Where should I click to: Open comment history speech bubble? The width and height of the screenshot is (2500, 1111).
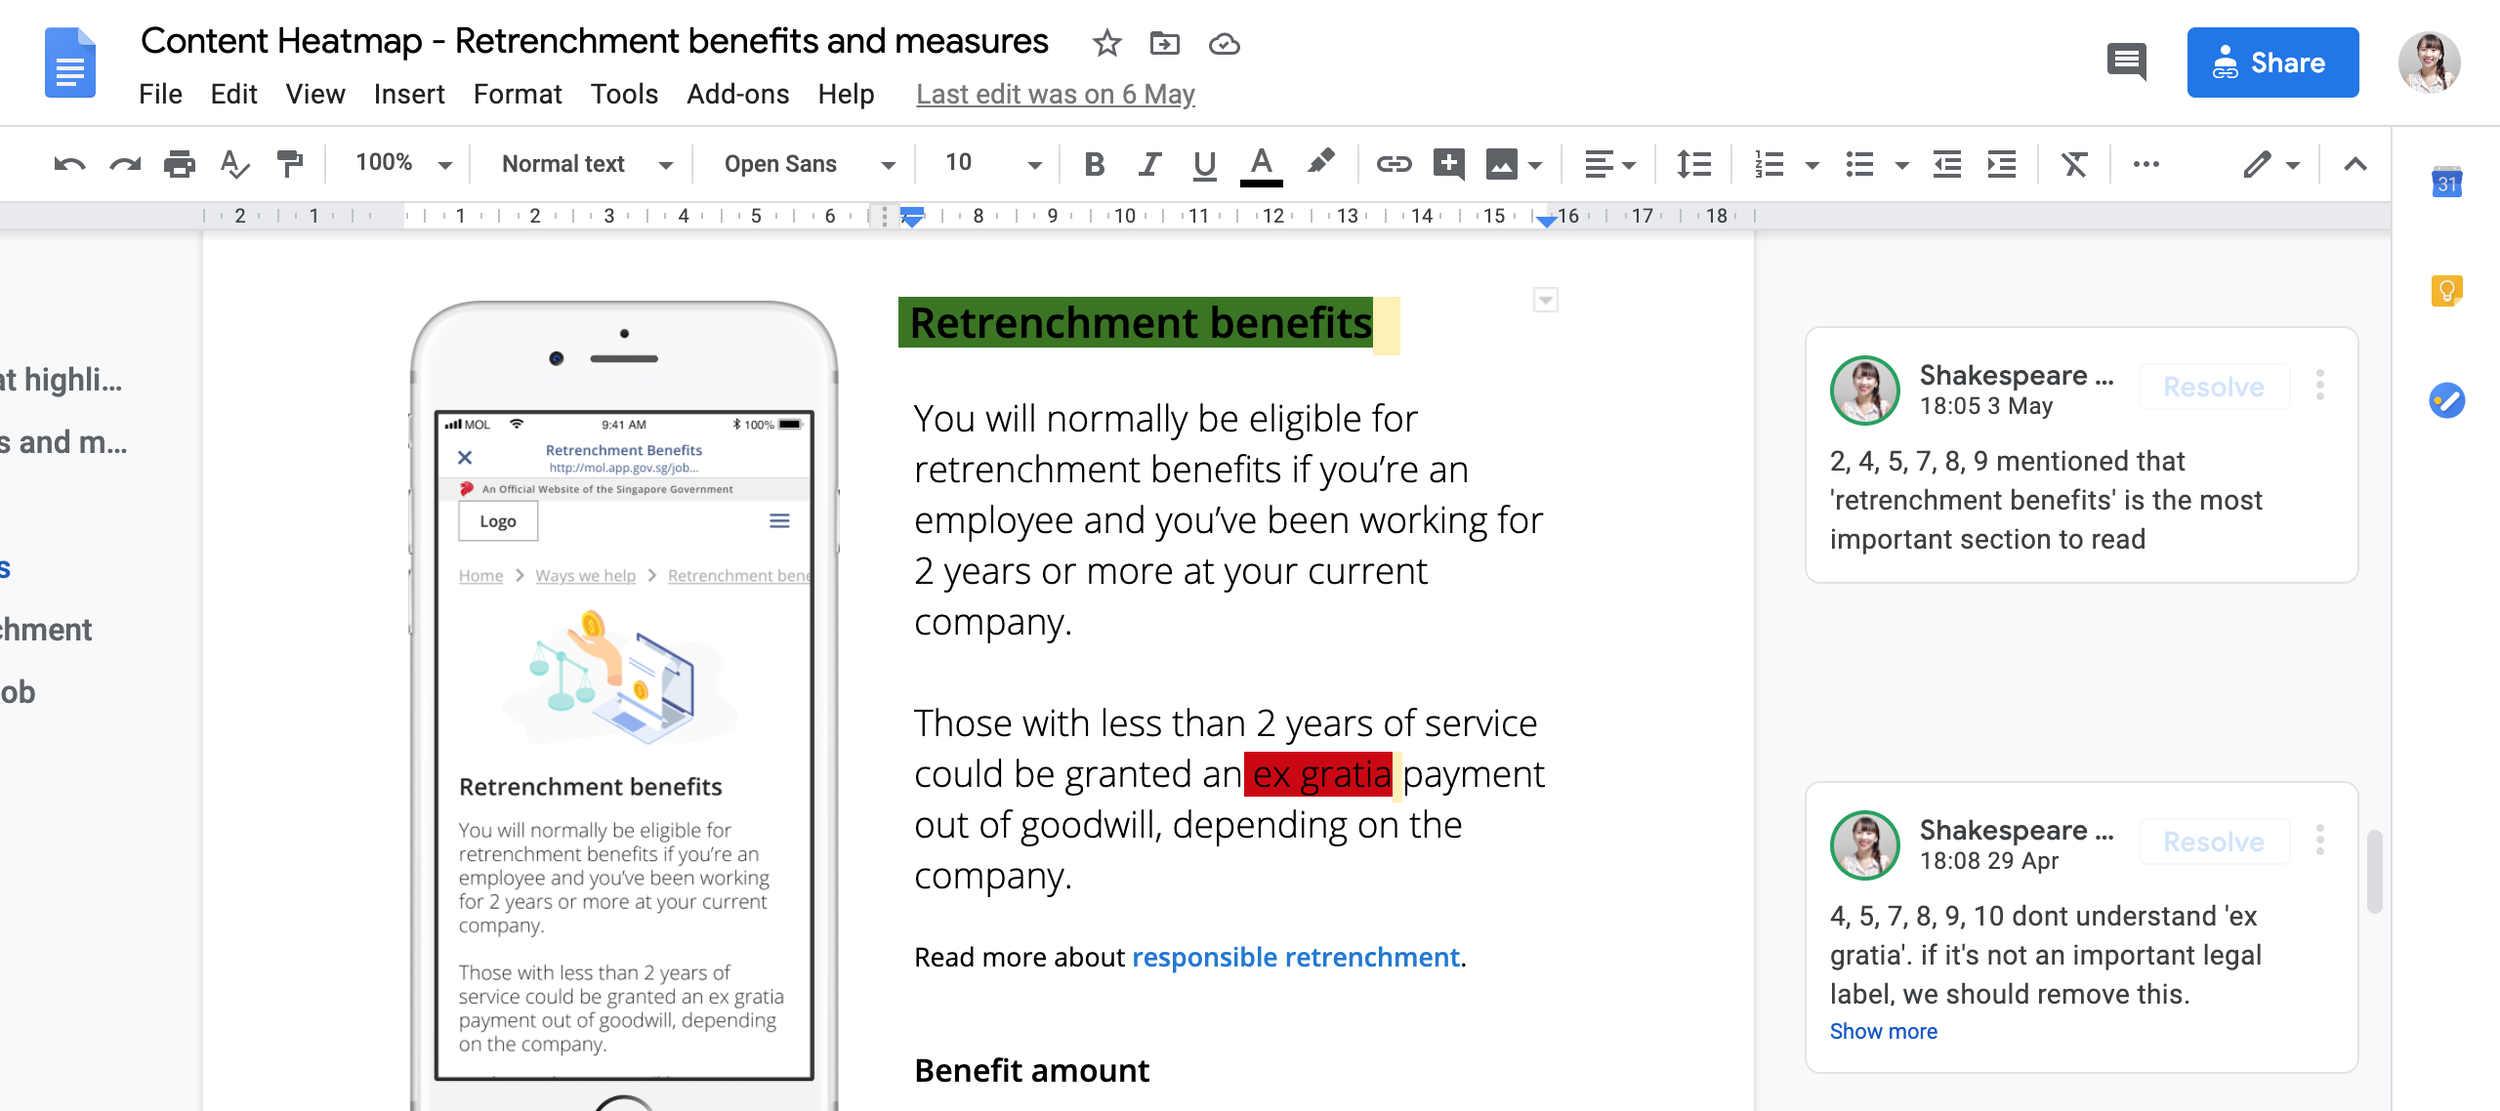click(x=2127, y=62)
